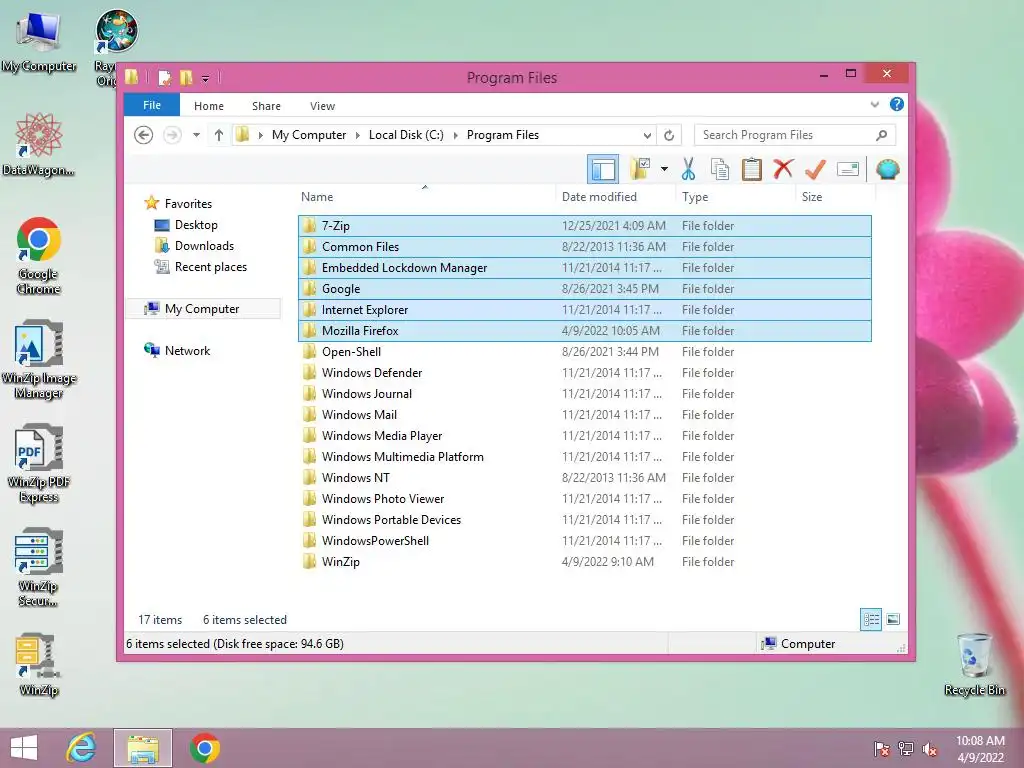The width and height of the screenshot is (1024, 768).
Task: Open Downloads in Favorites list
Action: 194,246
